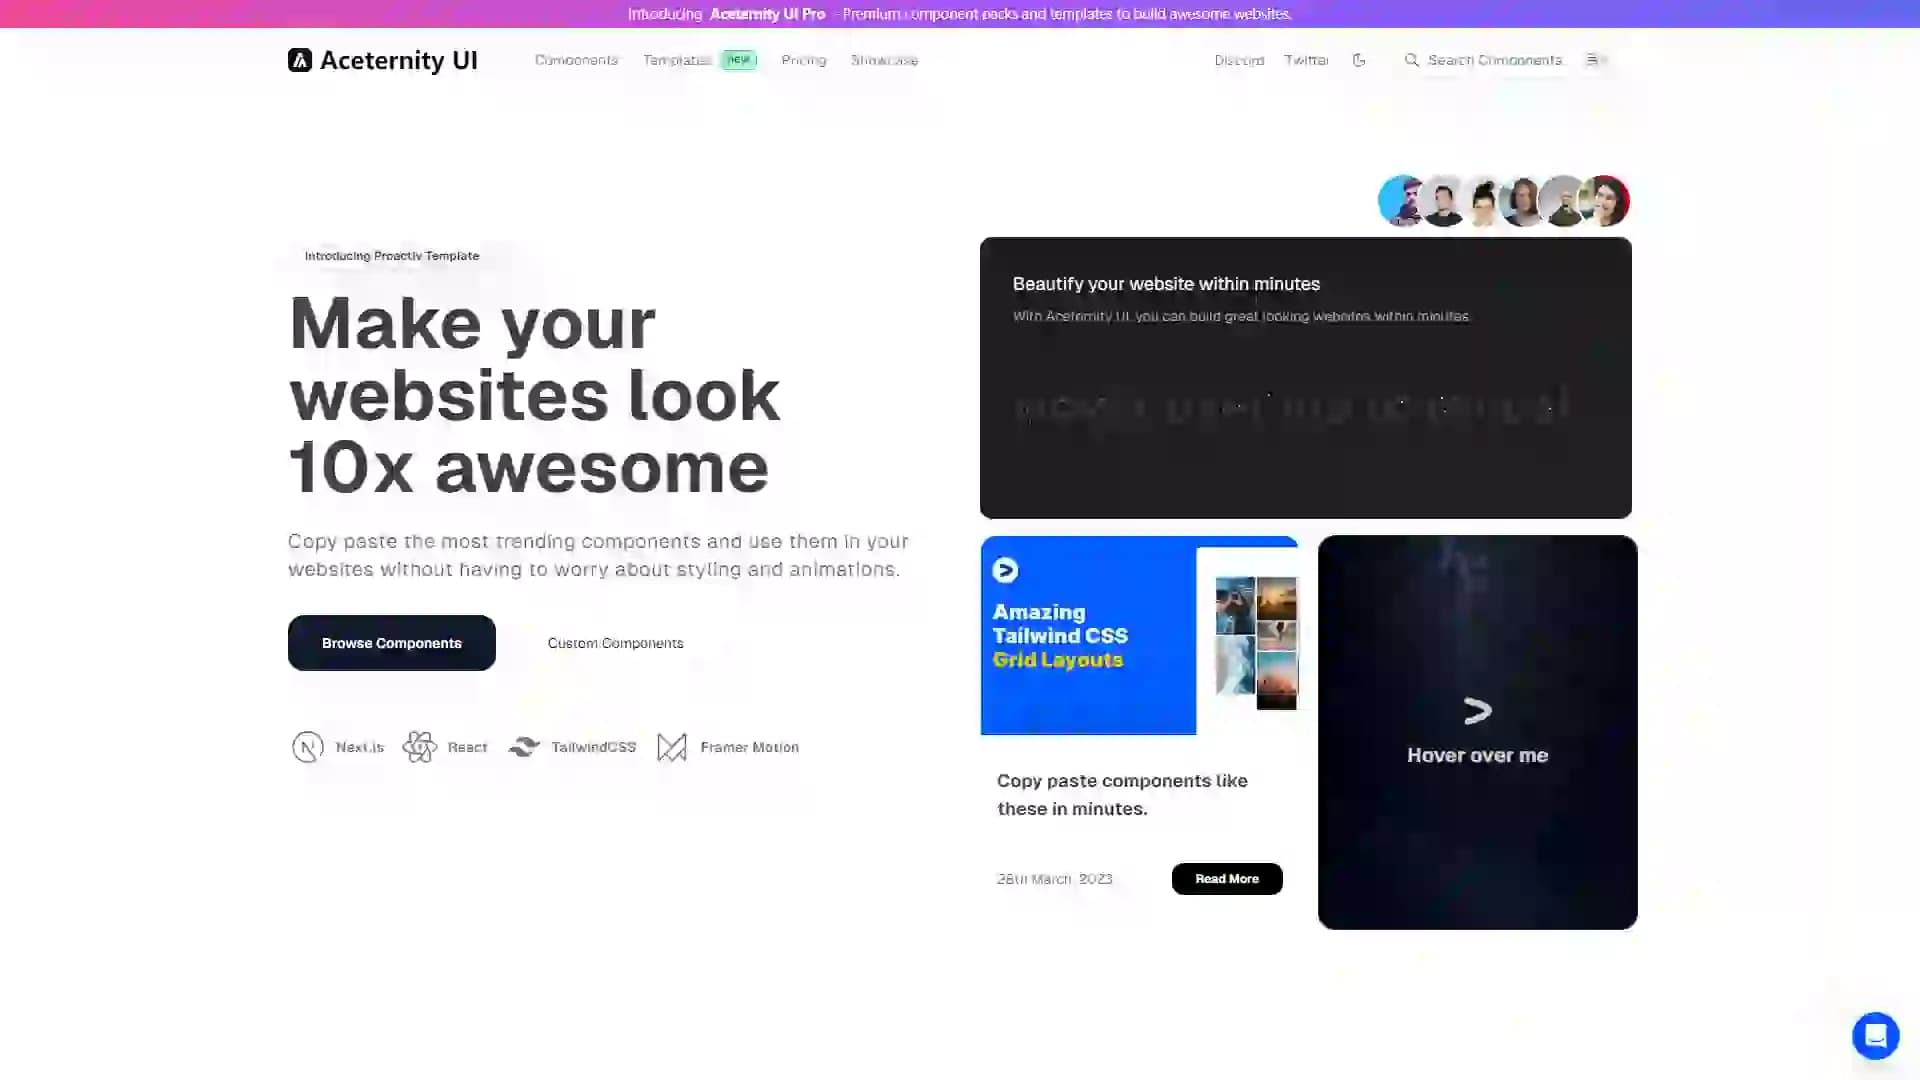This screenshot has width=1920, height=1080.
Task: Click the Discord icon in navbar
Action: pos(1238,59)
